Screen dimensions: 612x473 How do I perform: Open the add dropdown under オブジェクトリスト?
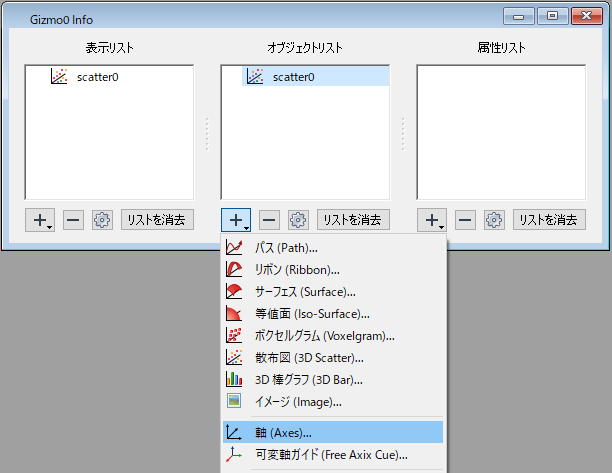click(236, 220)
